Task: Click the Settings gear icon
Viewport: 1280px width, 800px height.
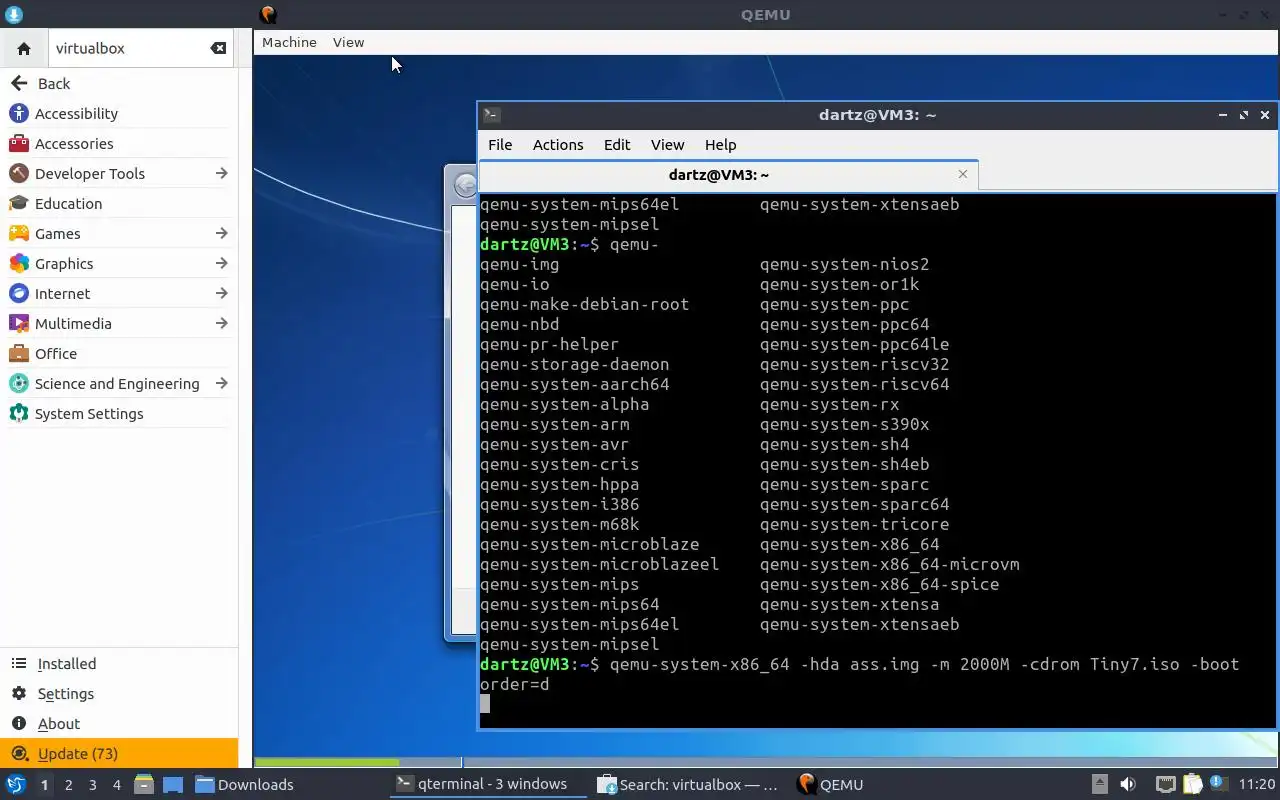Action: pyautogui.click(x=19, y=693)
